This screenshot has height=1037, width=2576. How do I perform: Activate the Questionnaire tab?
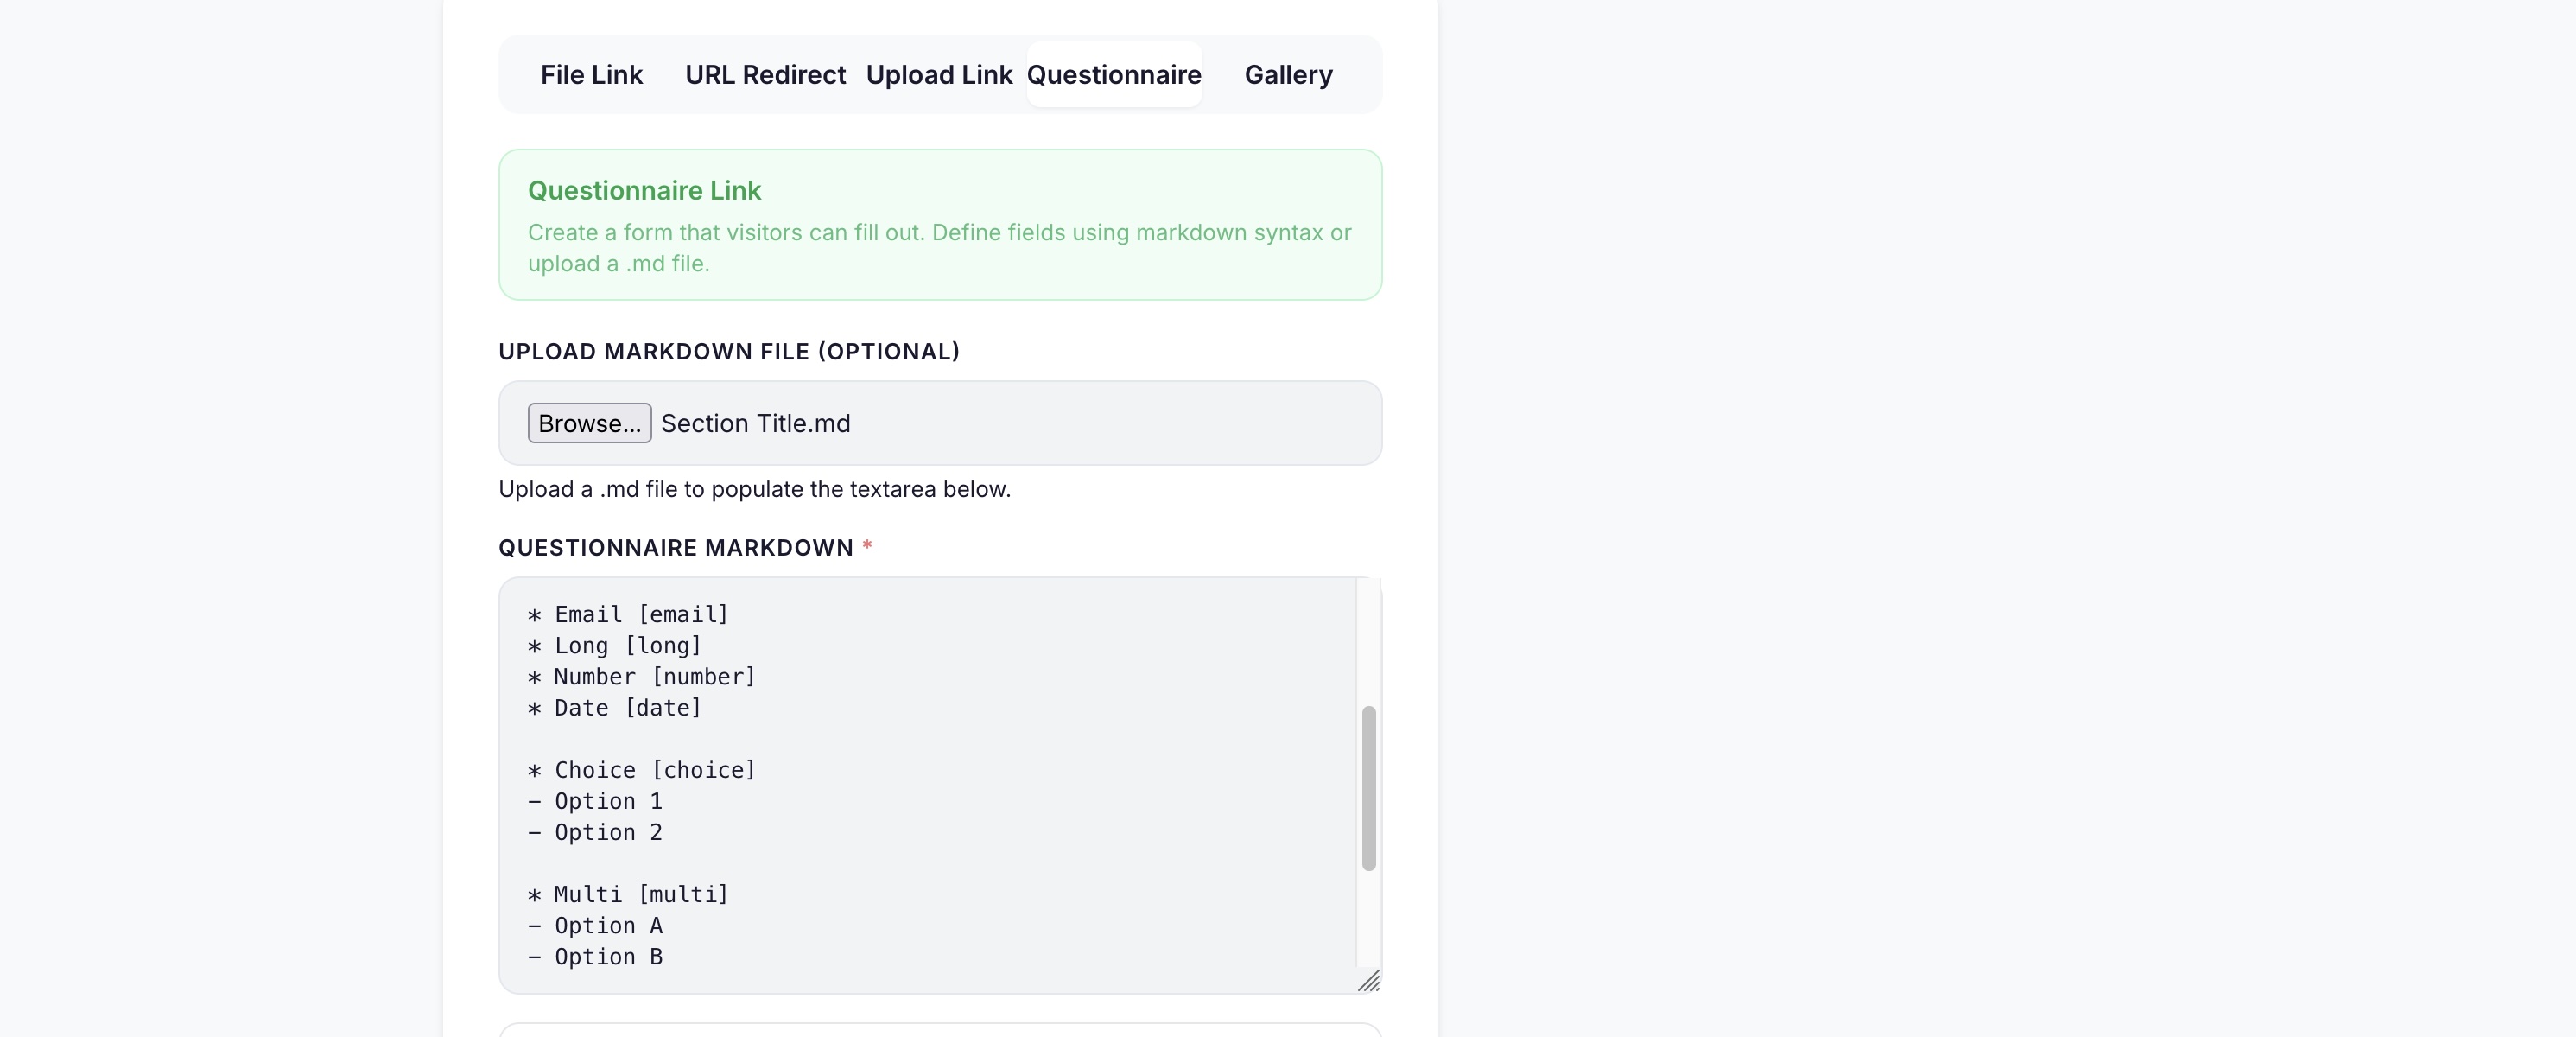(1114, 74)
